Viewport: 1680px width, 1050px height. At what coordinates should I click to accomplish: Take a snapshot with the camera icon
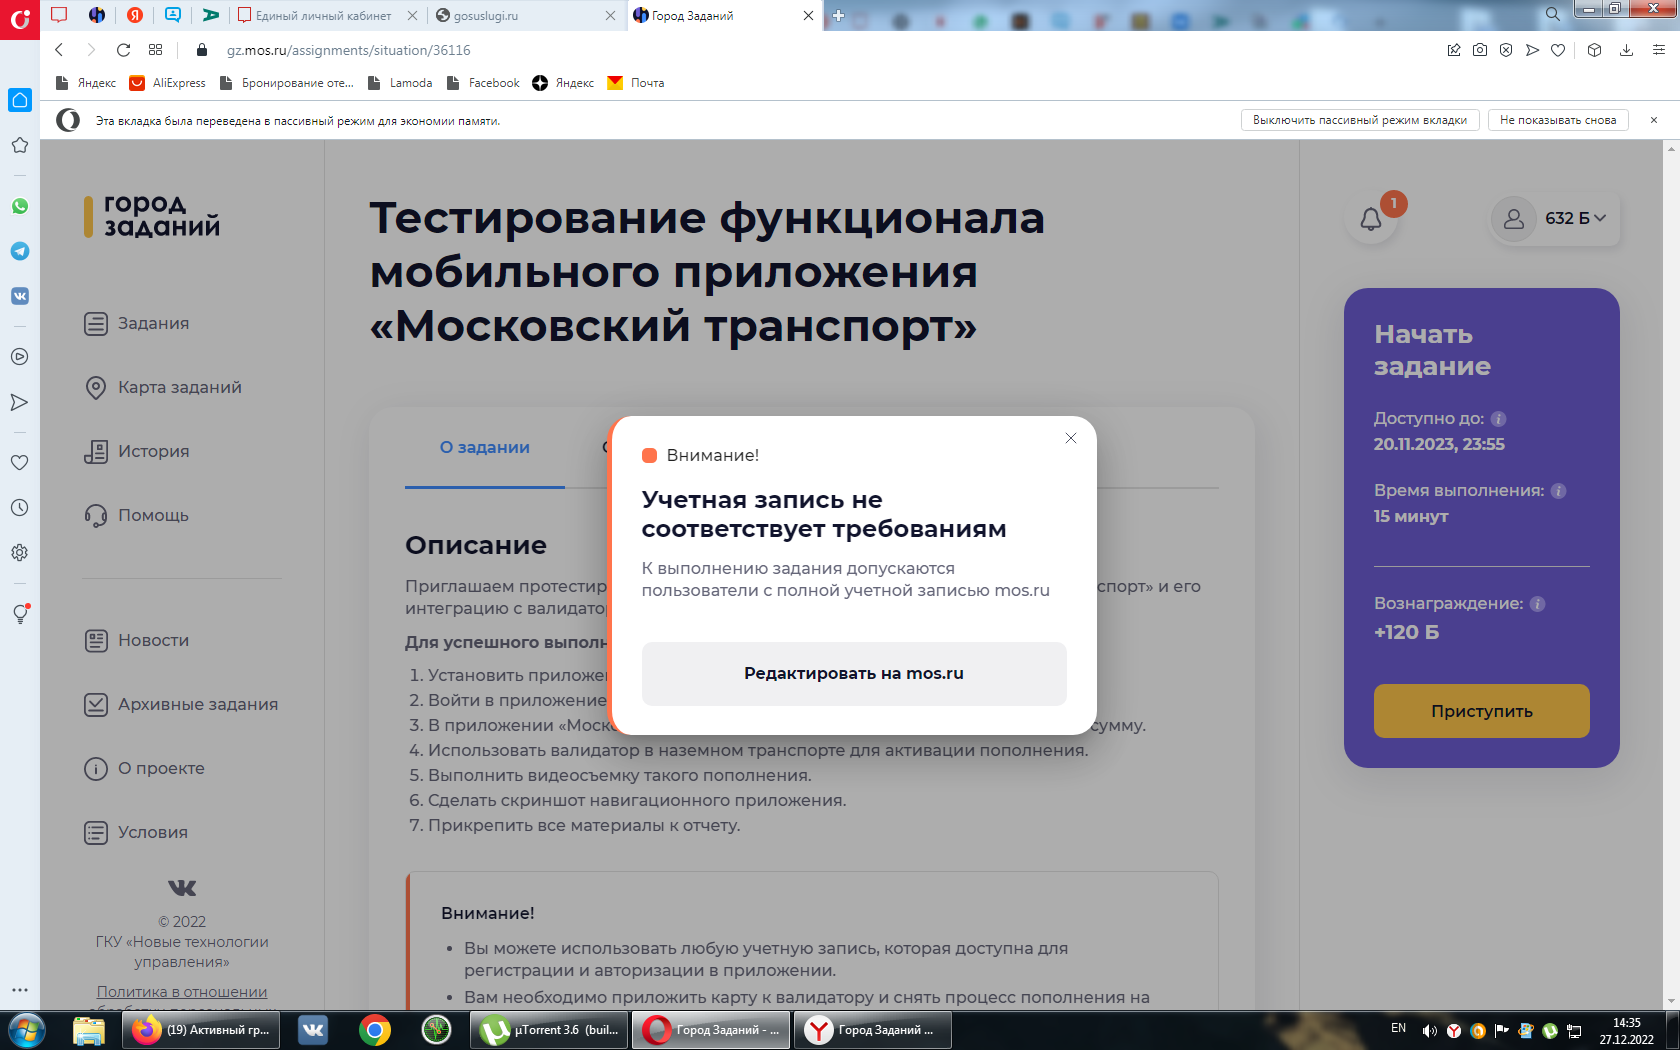tap(1480, 50)
